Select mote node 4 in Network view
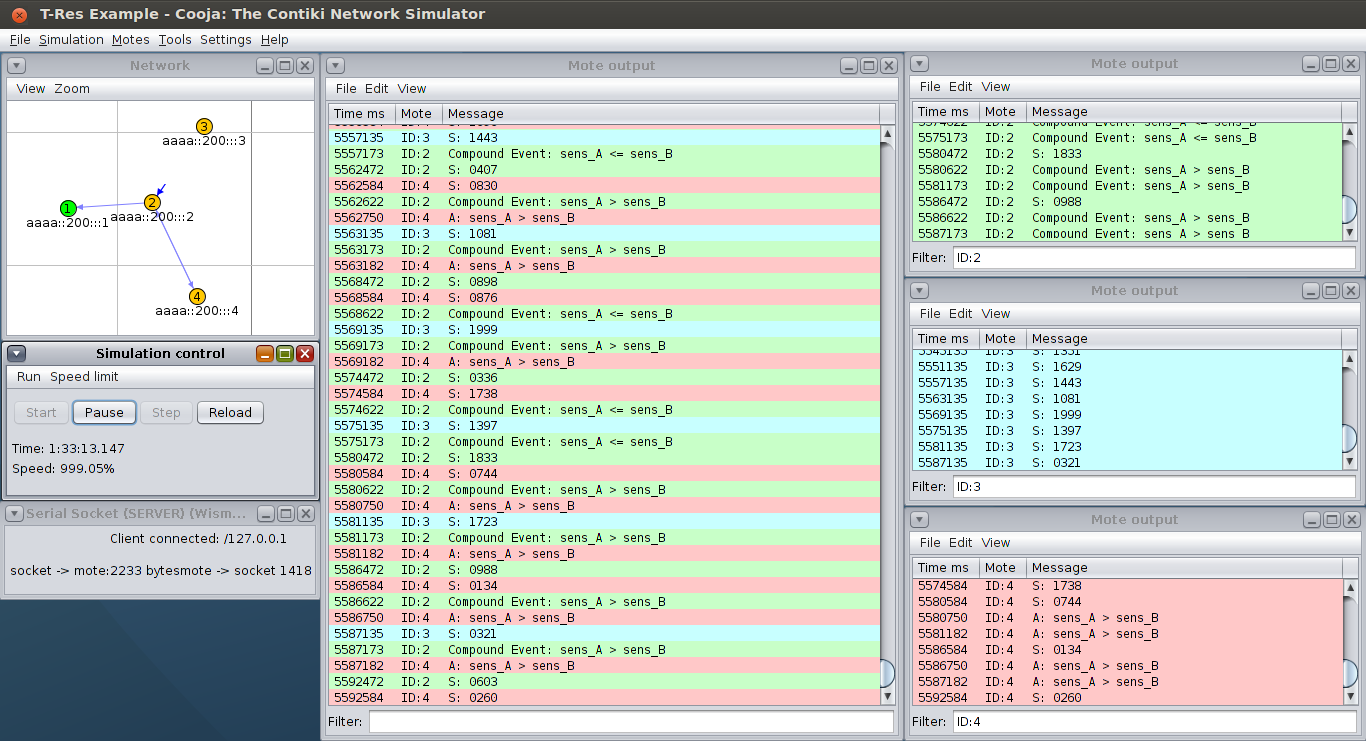1366x741 pixels. click(197, 296)
